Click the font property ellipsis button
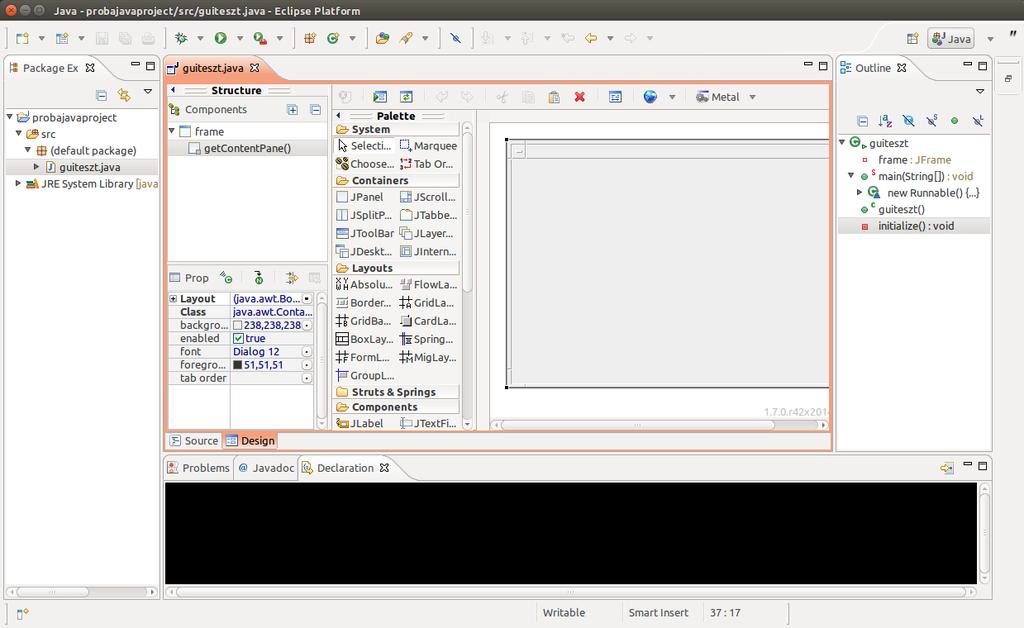1024x628 pixels. coord(307,351)
